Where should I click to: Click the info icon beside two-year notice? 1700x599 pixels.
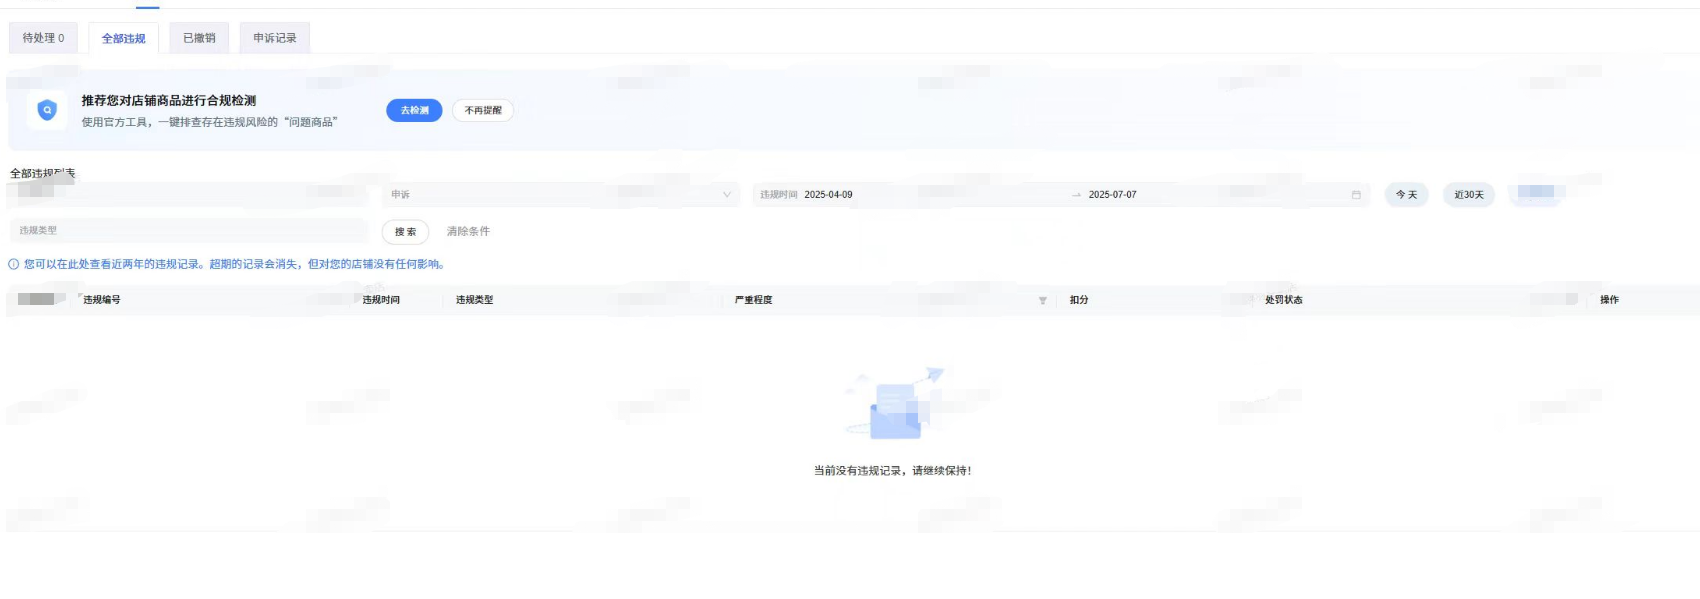14,264
